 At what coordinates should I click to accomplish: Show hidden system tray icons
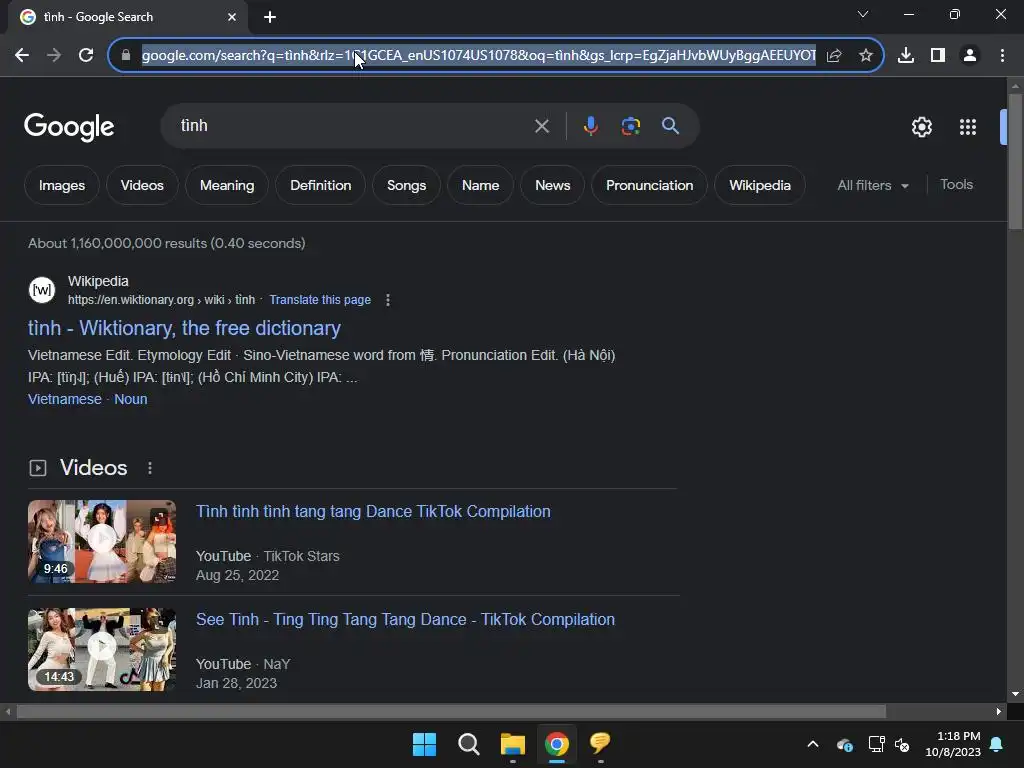pyautogui.click(x=813, y=744)
